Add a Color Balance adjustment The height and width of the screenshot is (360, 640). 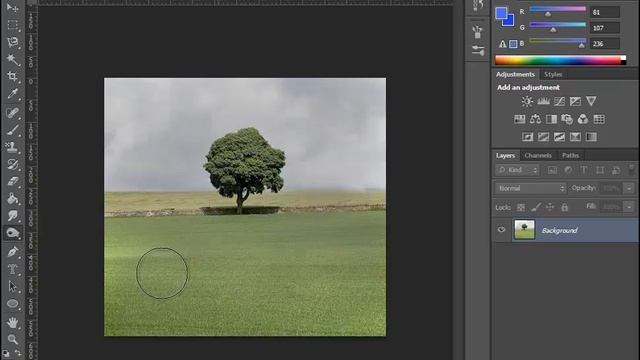coord(535,119)
